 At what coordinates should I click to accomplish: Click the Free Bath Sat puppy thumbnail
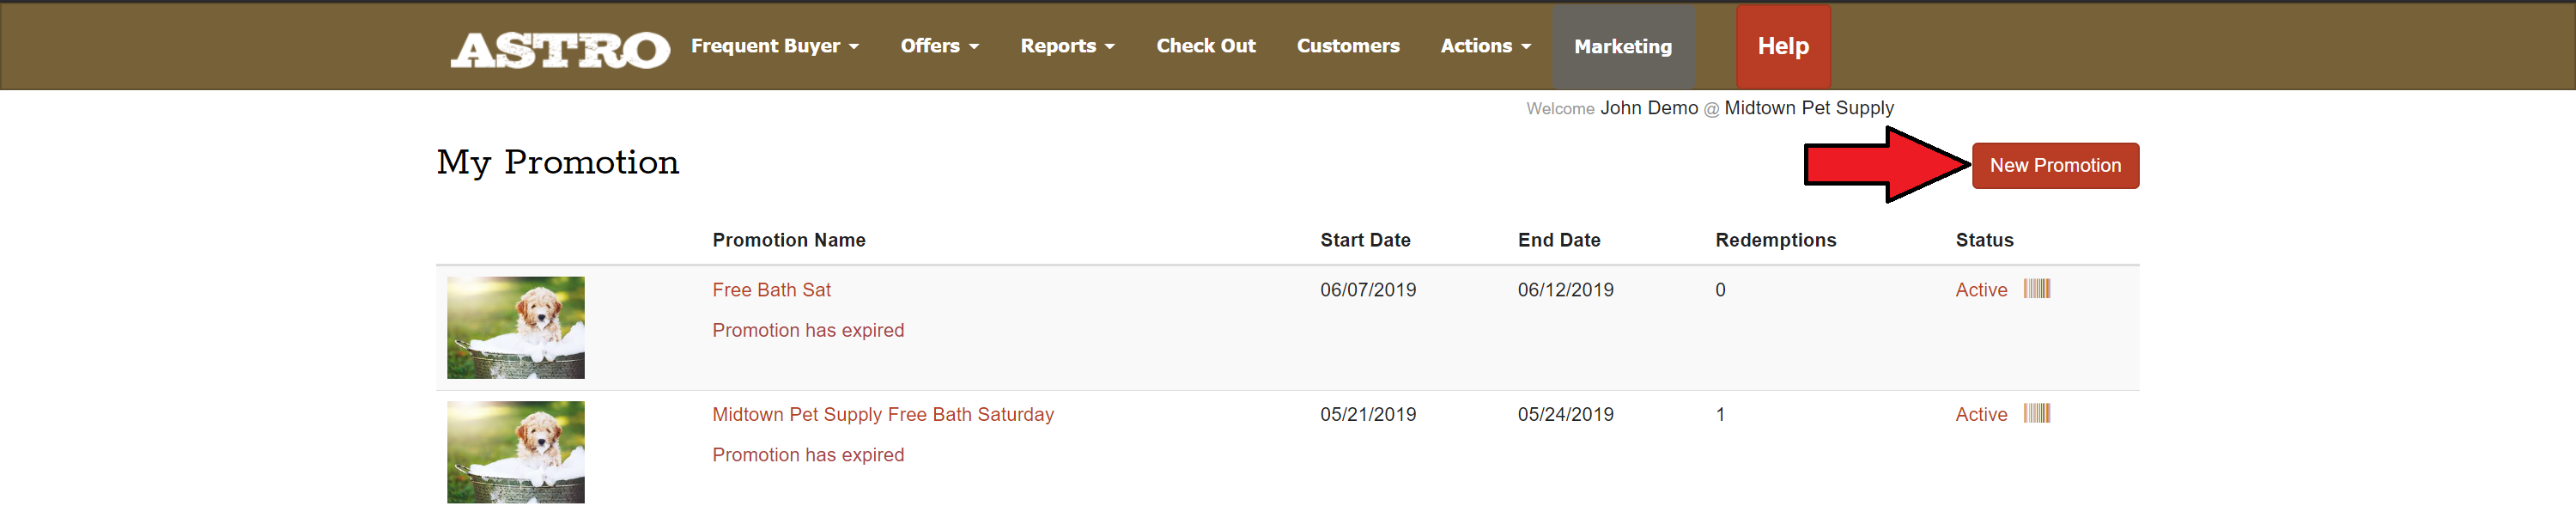coord(515,328)
